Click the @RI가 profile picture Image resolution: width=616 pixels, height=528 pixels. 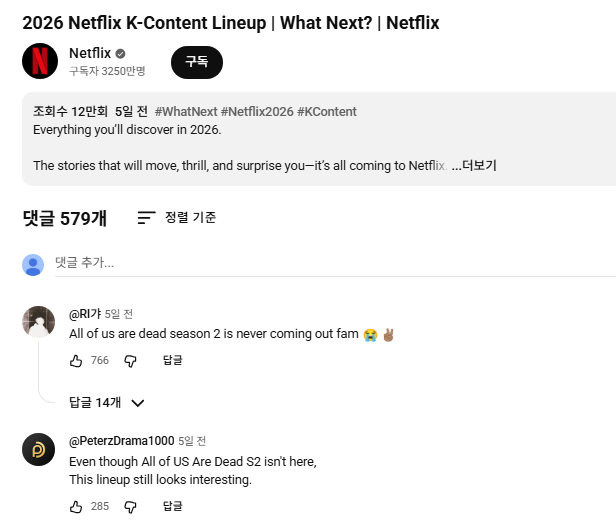point(39,322)
